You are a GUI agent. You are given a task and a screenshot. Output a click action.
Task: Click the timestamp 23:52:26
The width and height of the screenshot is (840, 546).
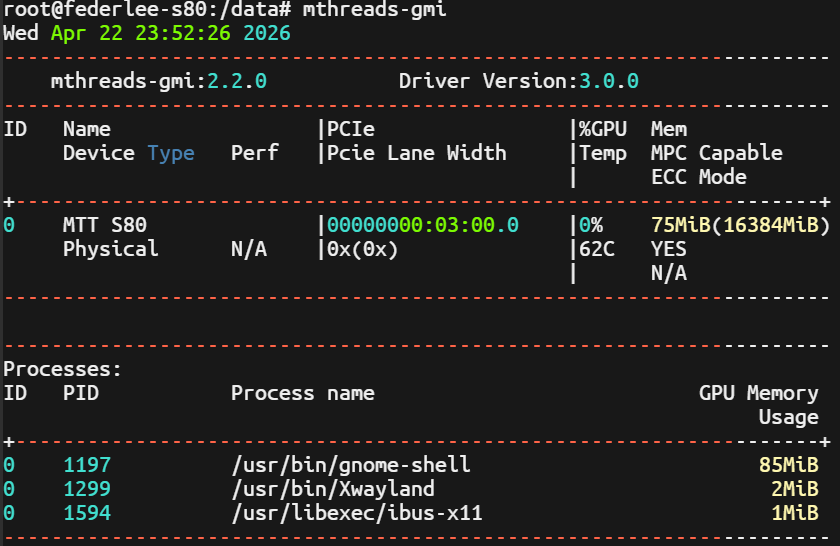[x=183, y=33]
